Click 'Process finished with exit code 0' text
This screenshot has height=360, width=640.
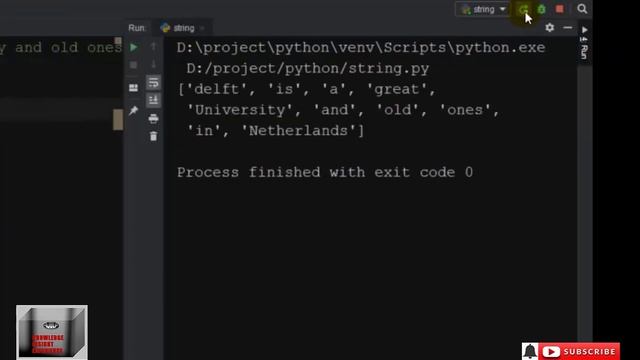coord(325,172)
